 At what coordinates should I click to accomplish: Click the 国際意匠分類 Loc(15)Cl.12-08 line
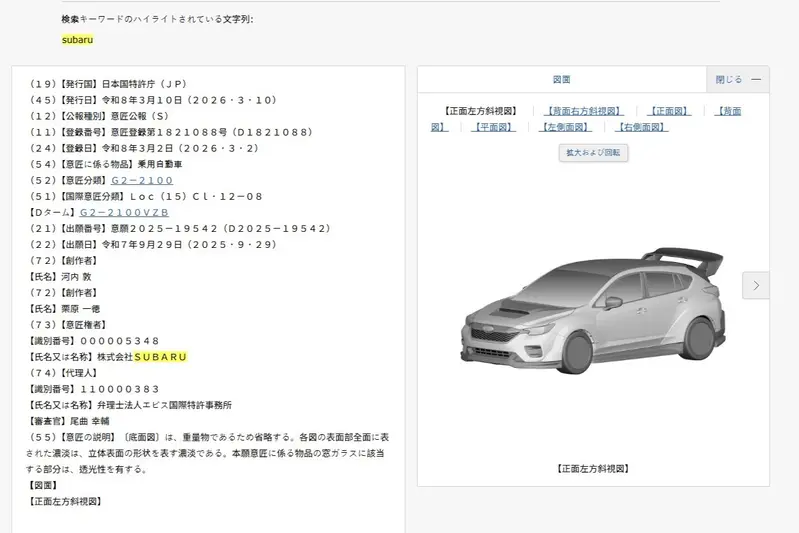click(x=147, y=197)
